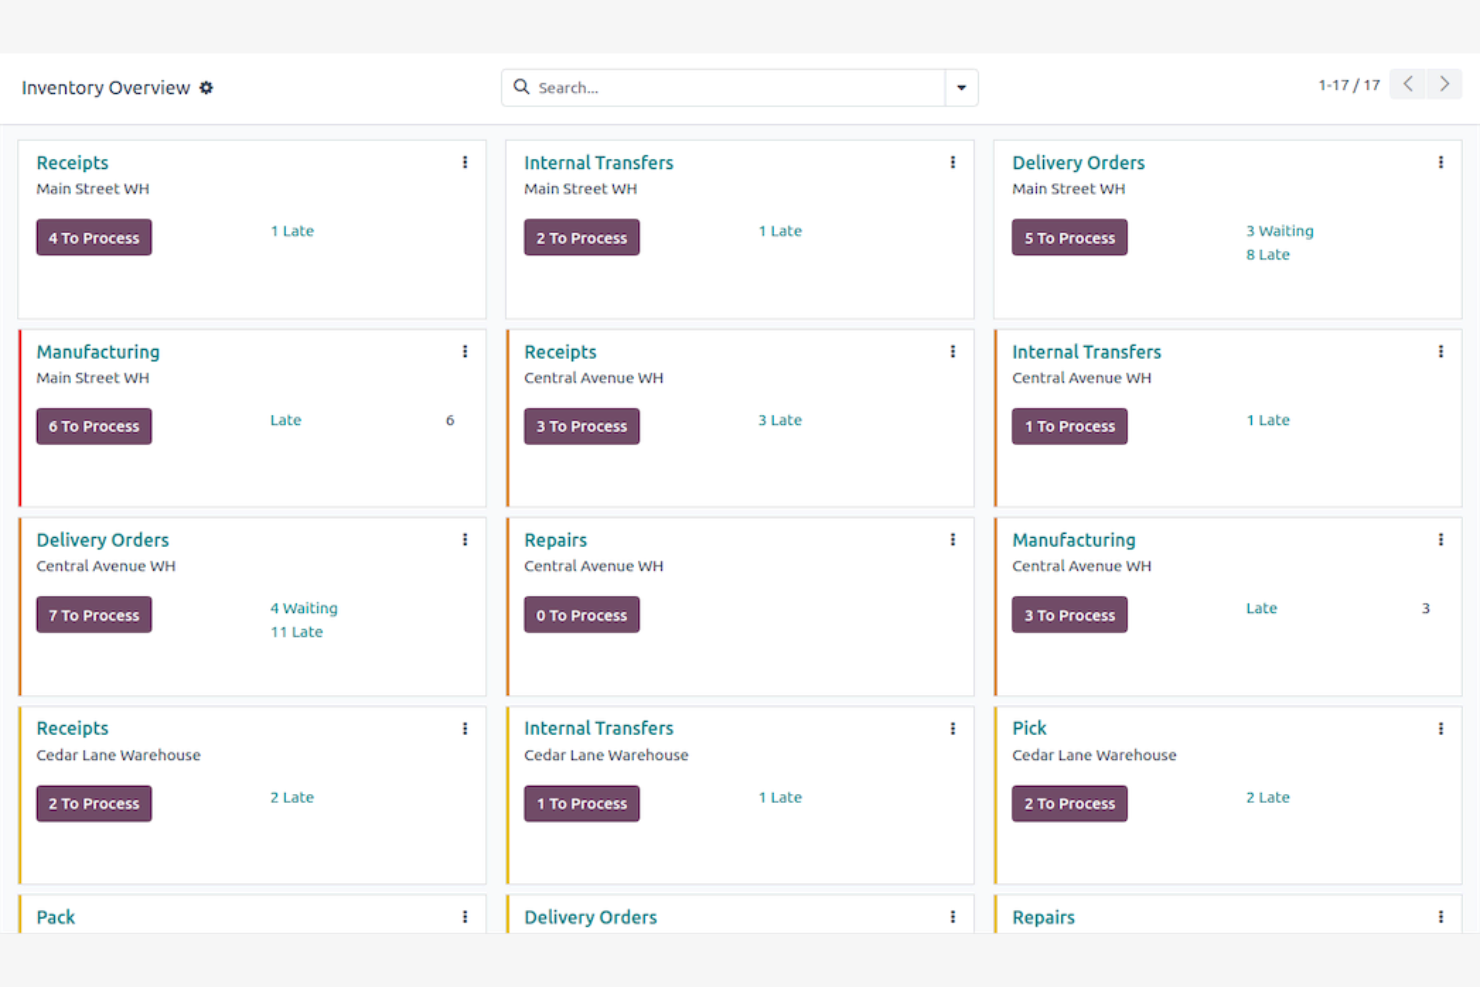Open the kebab menu on the bottom Delivery Orders card
Image resolution: width=1480 pixels, height=987 pixels.
pyautogui.click(x=953, y=916)
